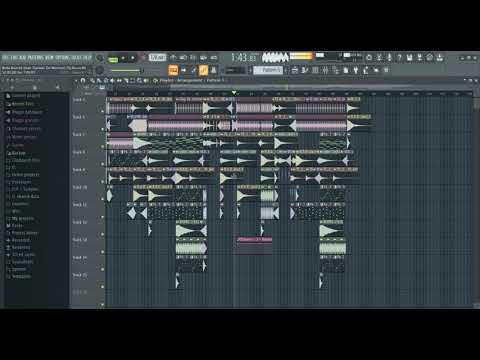The image size is (480, 360).
Task: Open the HELP menu
Action: click(87, 58)
